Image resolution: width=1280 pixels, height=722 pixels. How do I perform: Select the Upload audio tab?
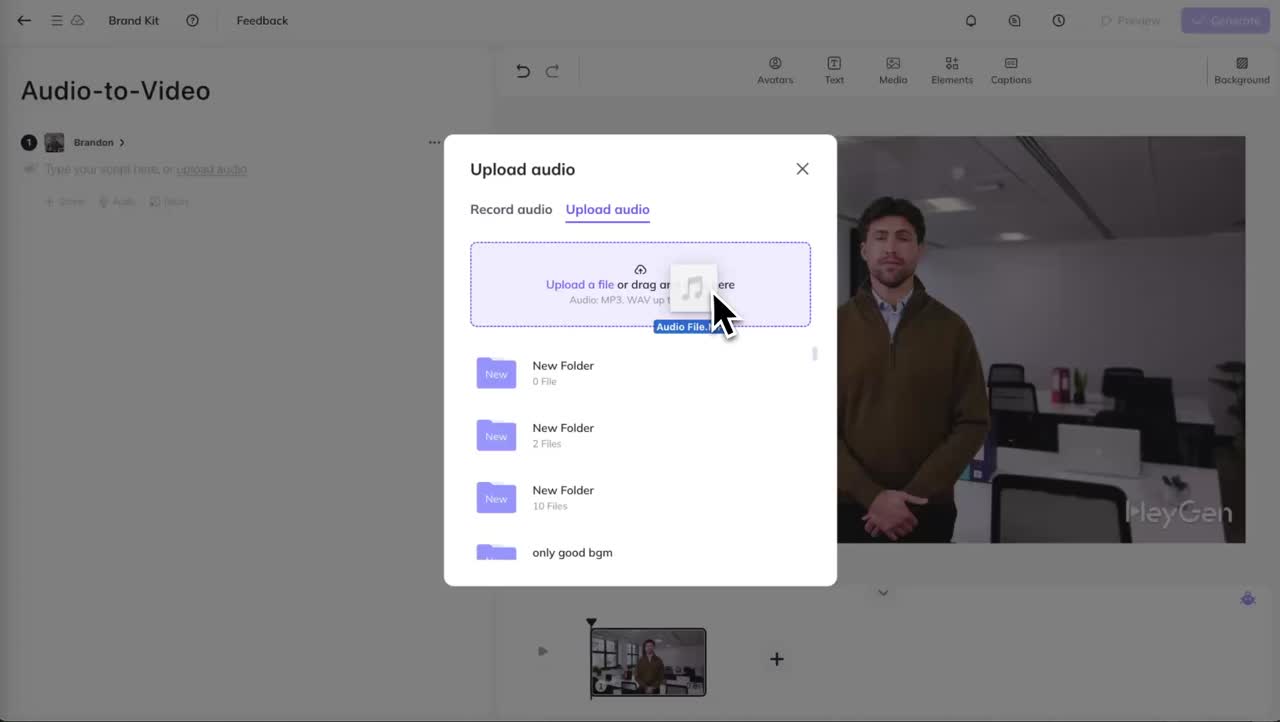click(607, 210)
